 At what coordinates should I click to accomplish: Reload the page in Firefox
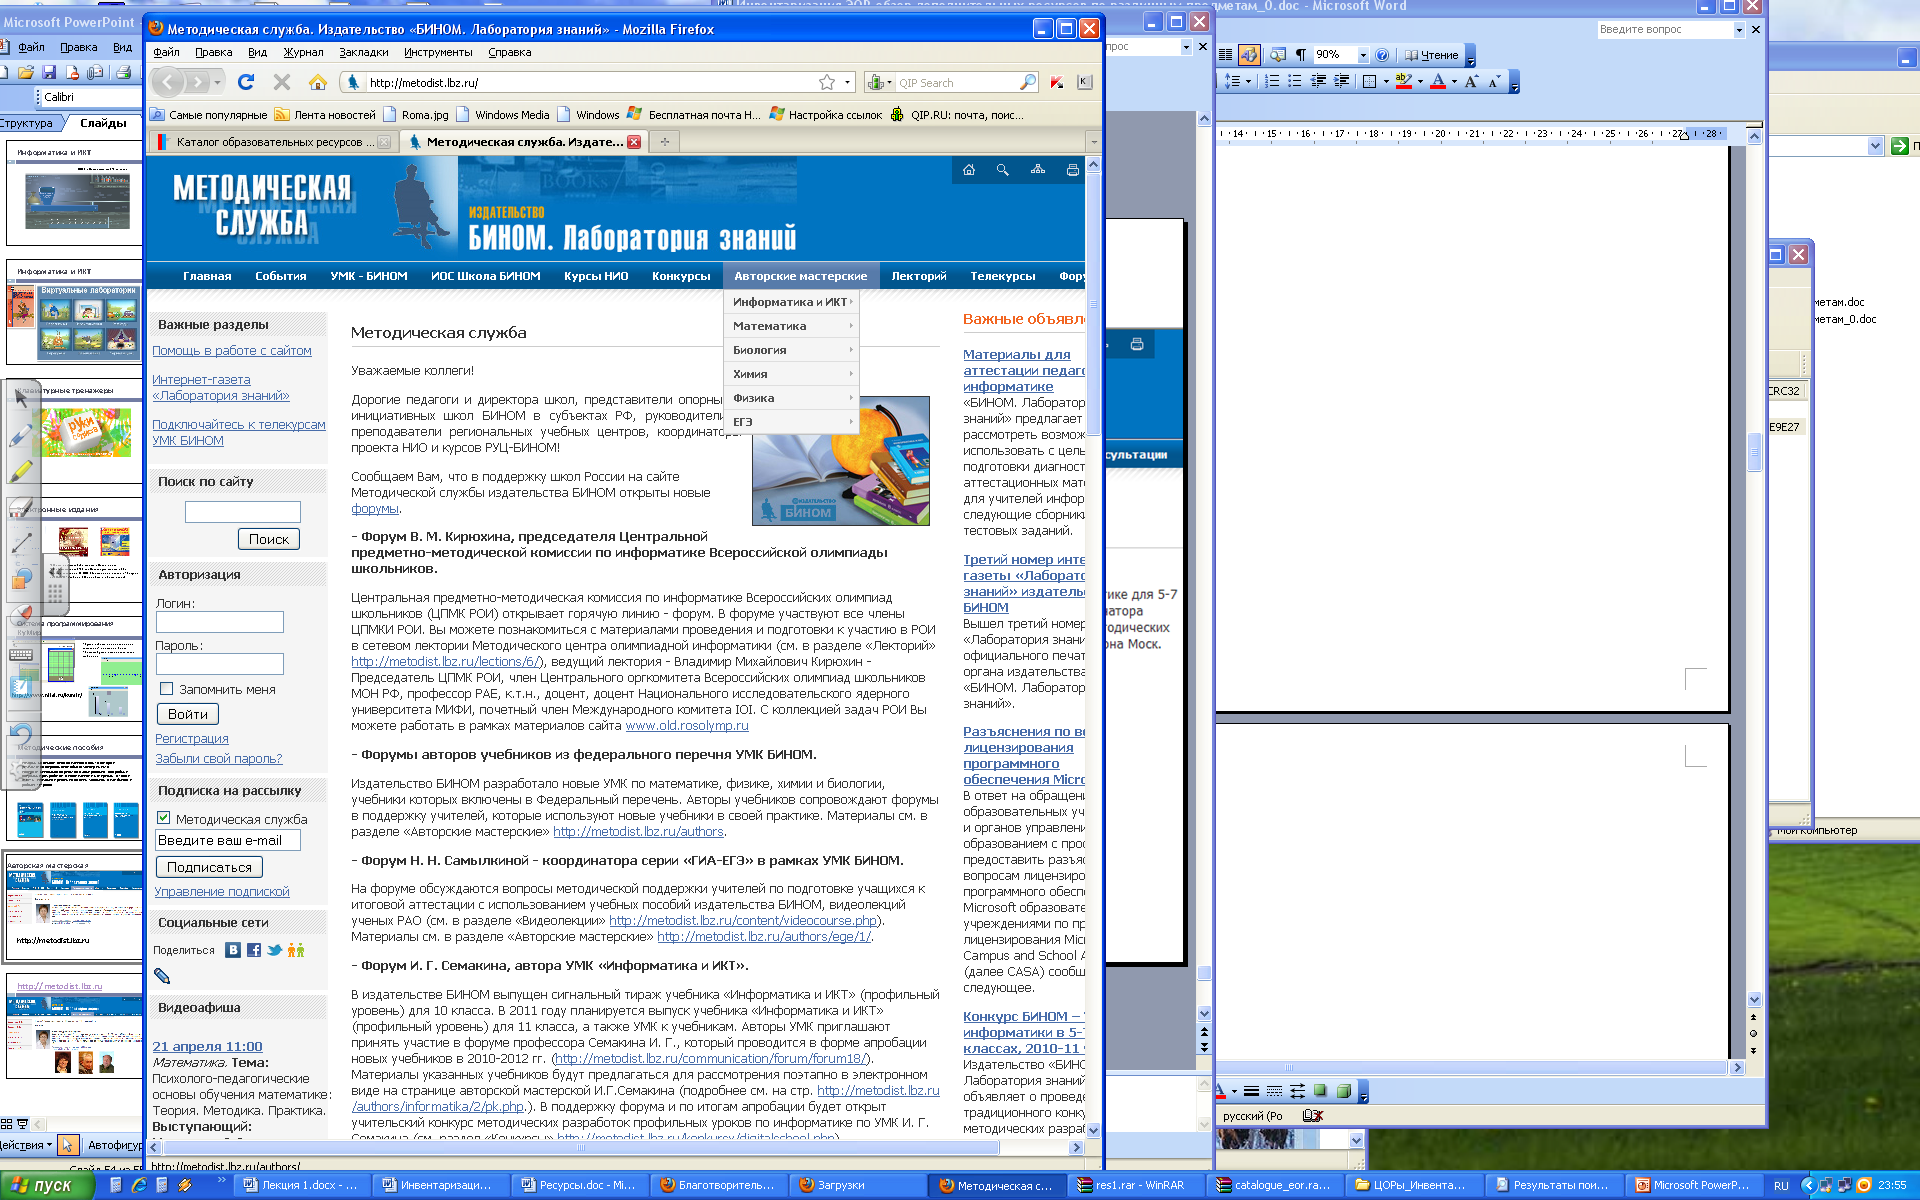(x=246, y=82)
